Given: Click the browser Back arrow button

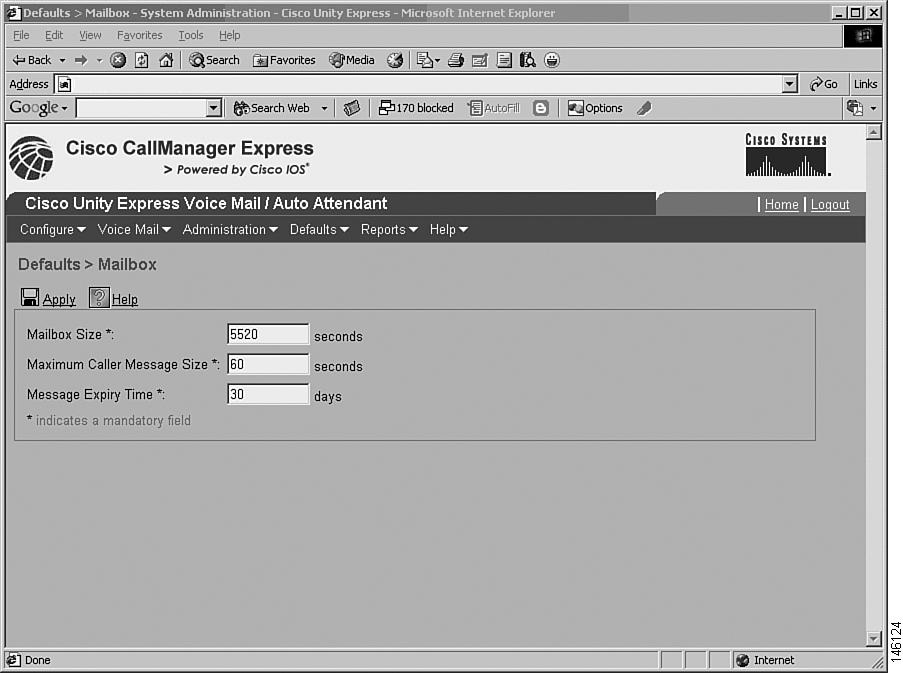Looking at the screenshot, I should point(32,60).
